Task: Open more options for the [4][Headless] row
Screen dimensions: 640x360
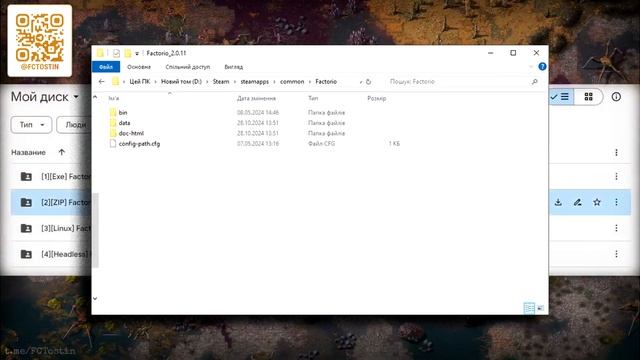Action: point(616,254)
